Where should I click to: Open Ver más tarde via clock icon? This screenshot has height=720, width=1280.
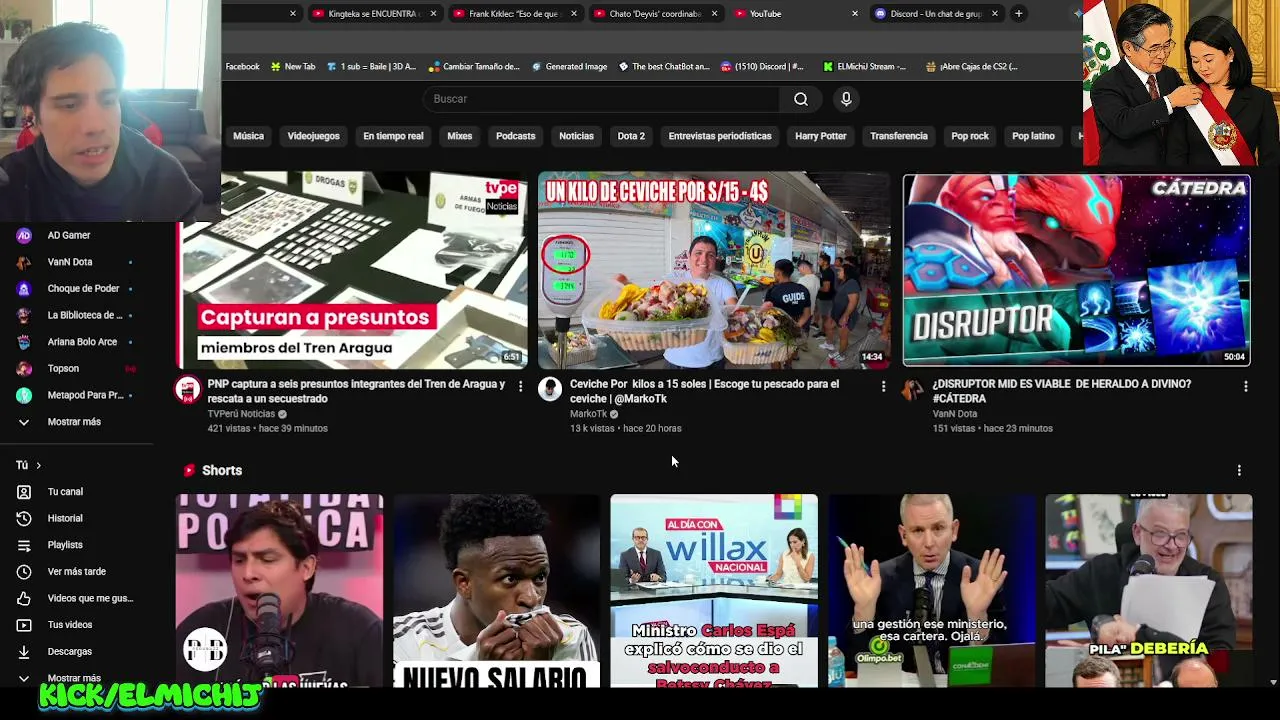coord(24,572)
